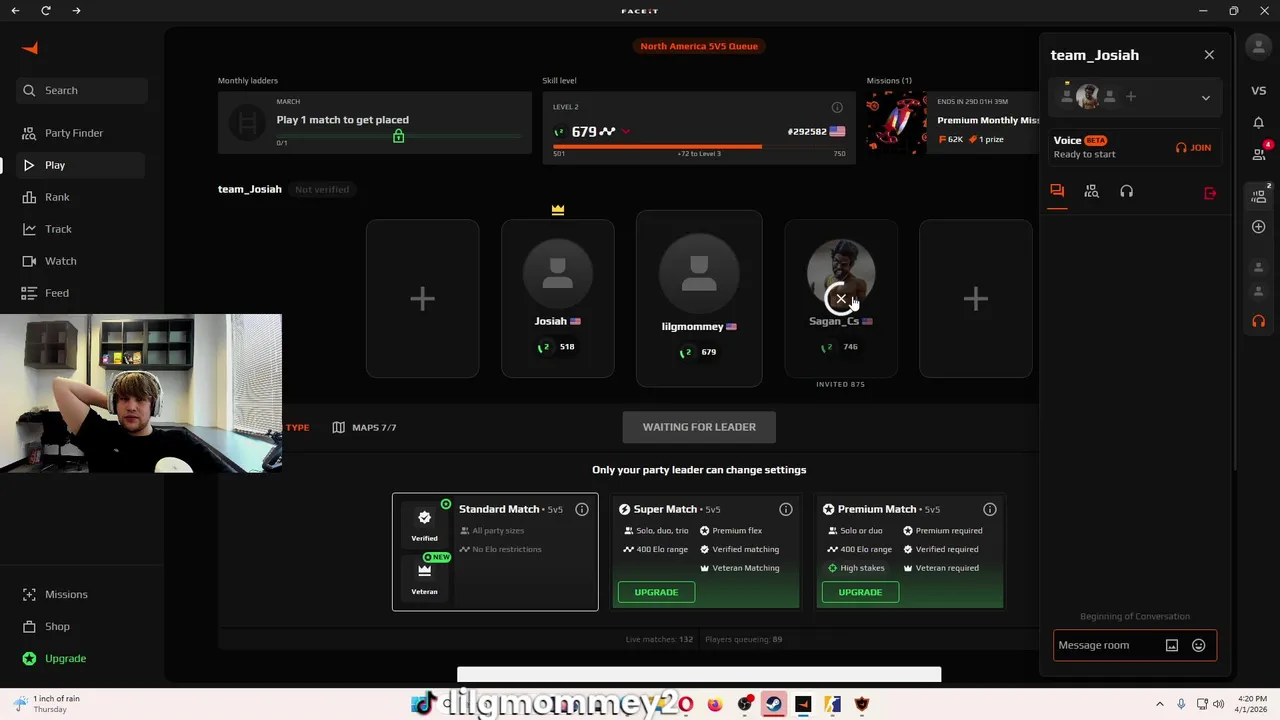Open Firefox from the taskbar
Screen dimensions: 1280x720
coord(715,704)
